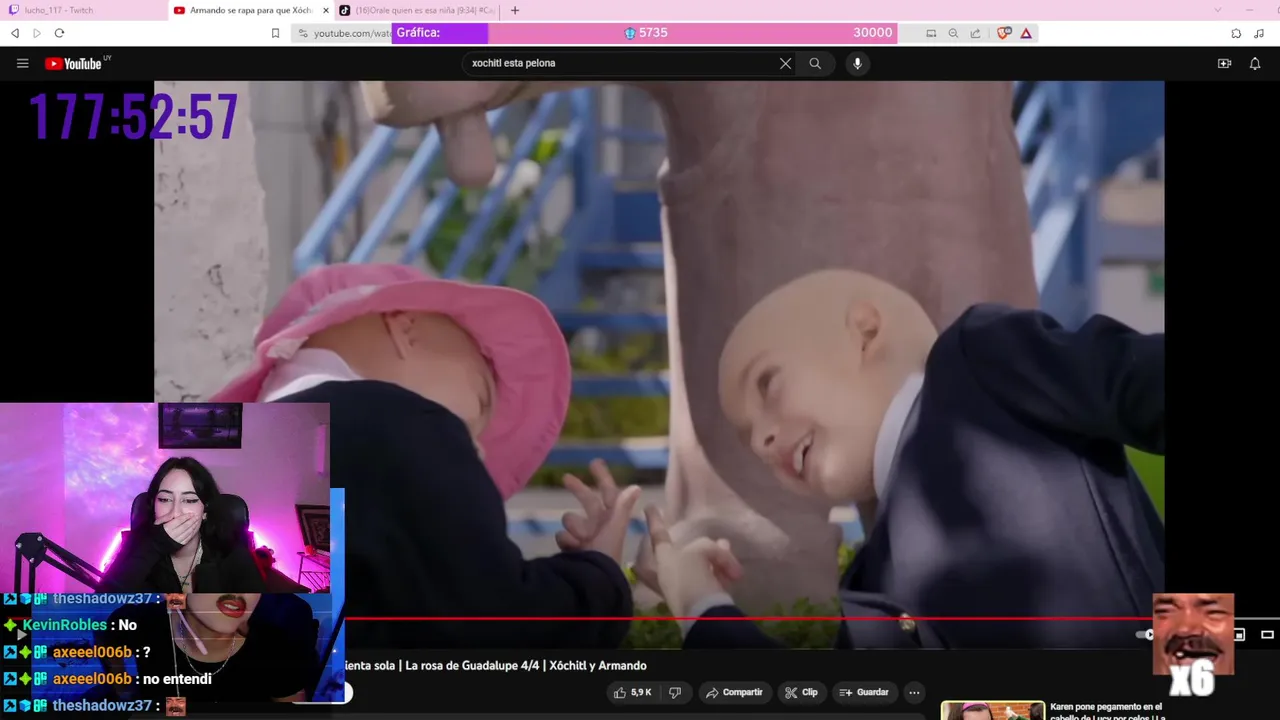Like the video showing 5,9 K

633,692
